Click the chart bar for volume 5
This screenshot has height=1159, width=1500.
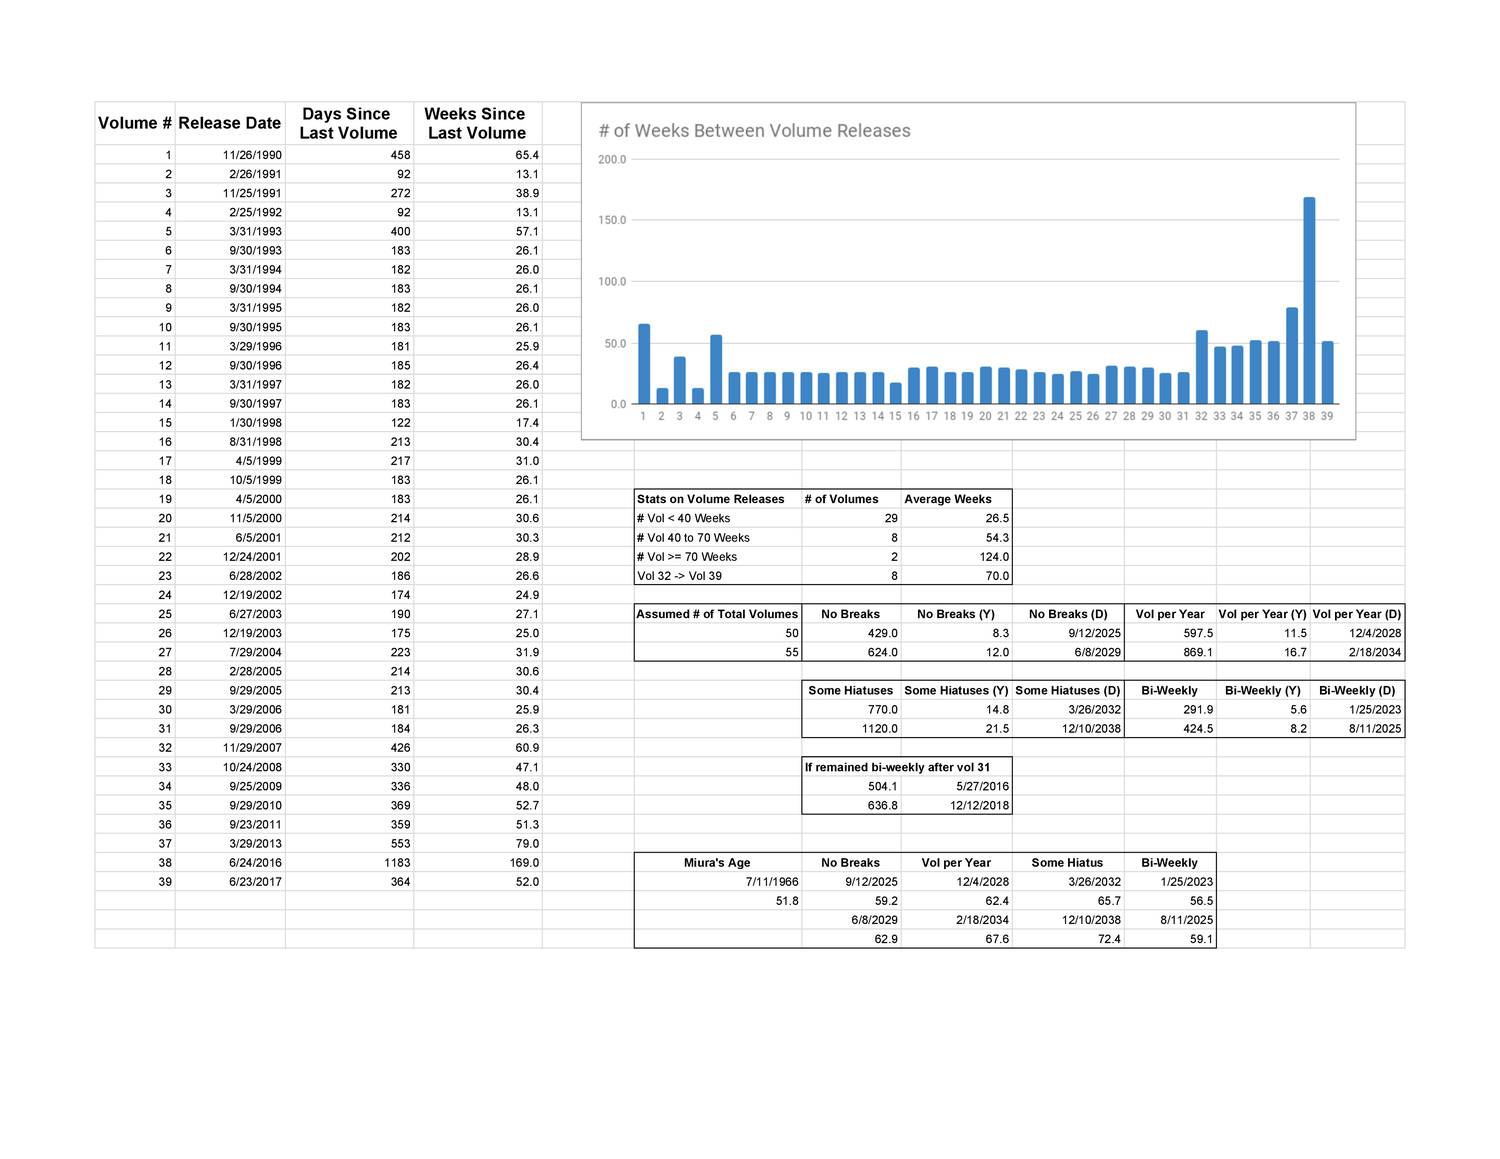[716, 369]
